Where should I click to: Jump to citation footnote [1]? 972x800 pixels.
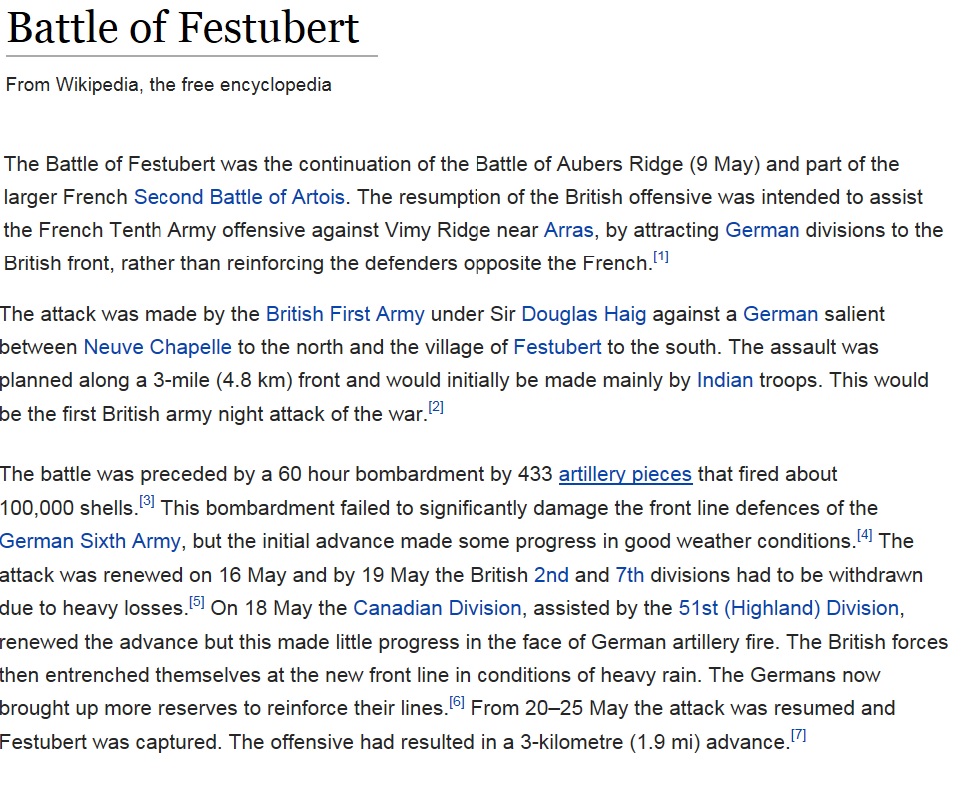(x=660, y=258)
